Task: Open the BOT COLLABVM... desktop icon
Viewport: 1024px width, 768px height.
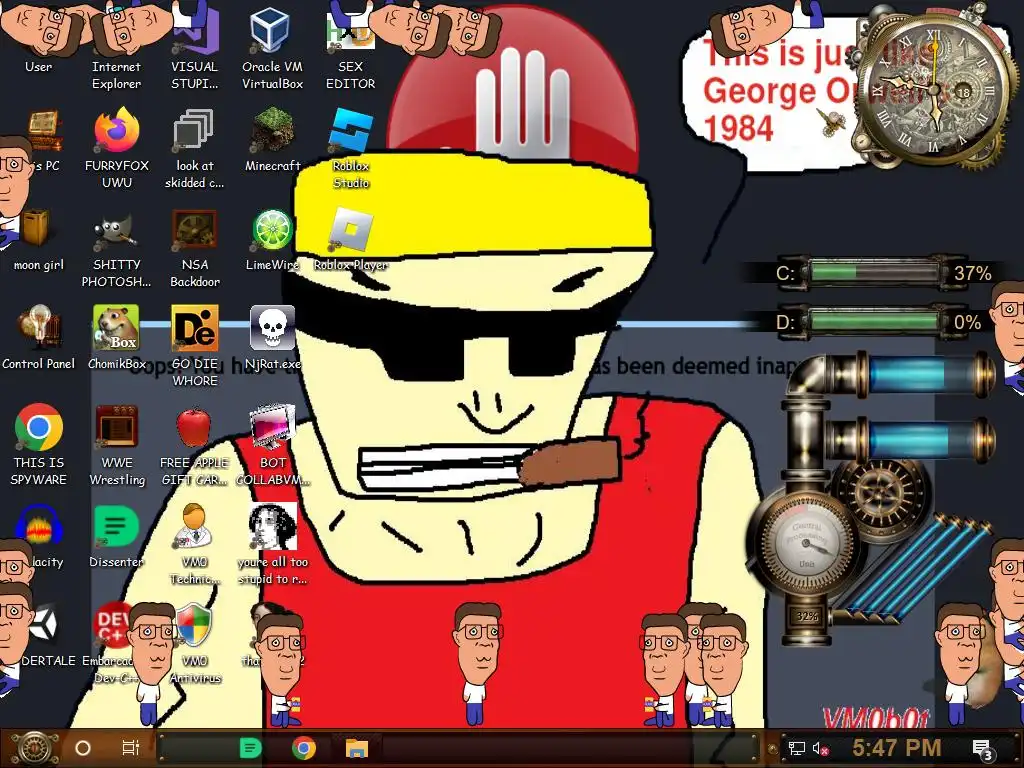Action: 272,444
